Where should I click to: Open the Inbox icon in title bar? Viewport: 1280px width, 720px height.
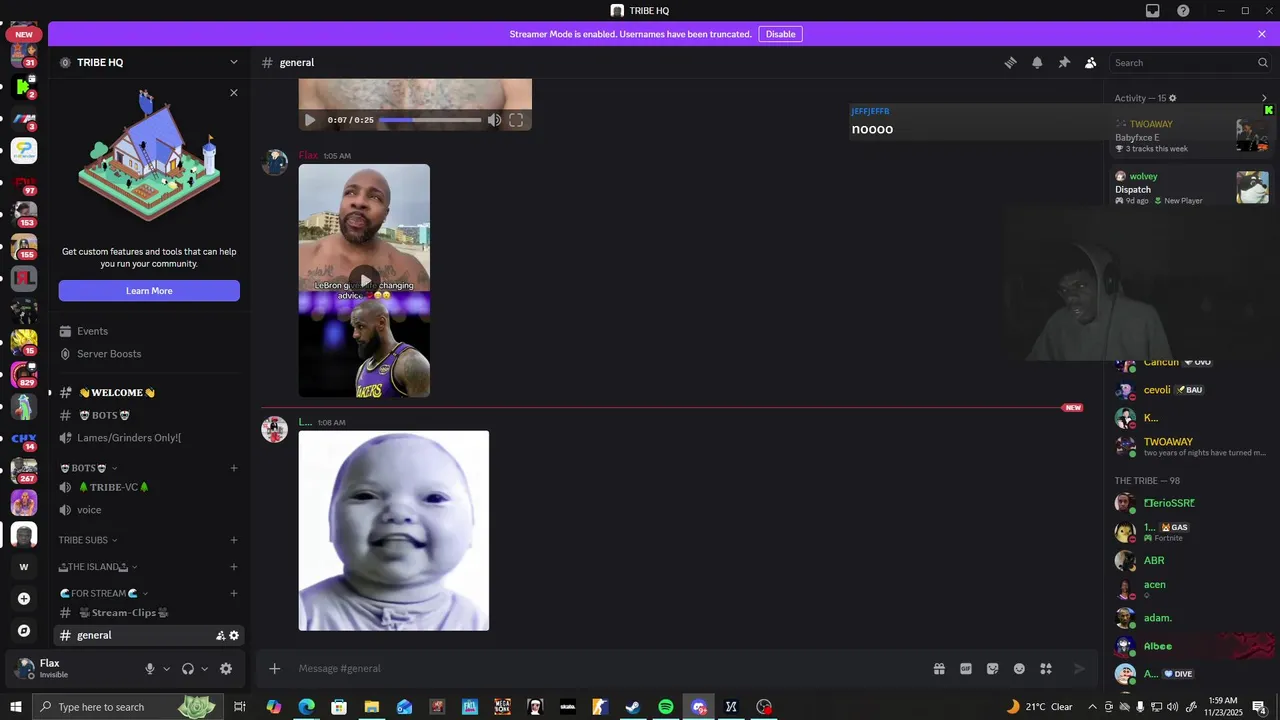[x=1152, y=10]
